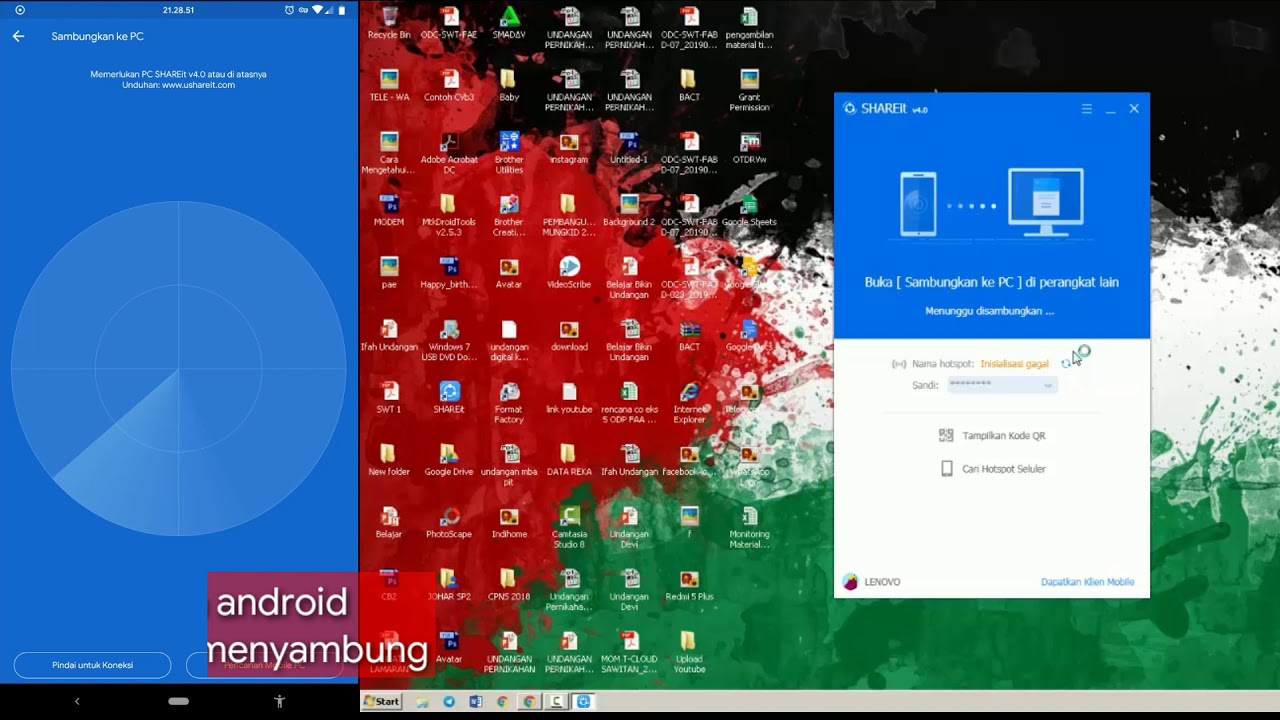Open the Google Drive shortcut
The width and height of the screenshot is (1280, 720).
coord(449,460)
